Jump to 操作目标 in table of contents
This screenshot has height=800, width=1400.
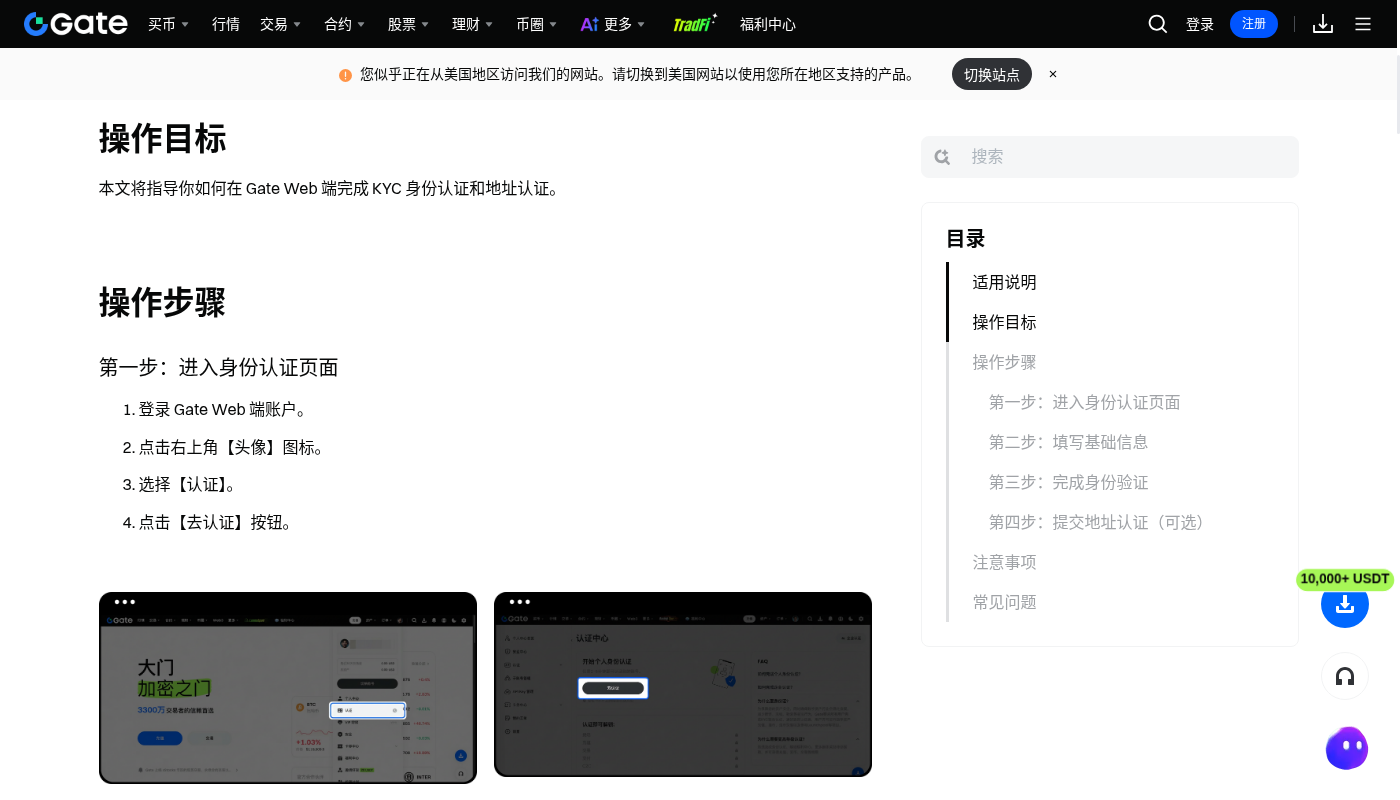pos(1004,322)
